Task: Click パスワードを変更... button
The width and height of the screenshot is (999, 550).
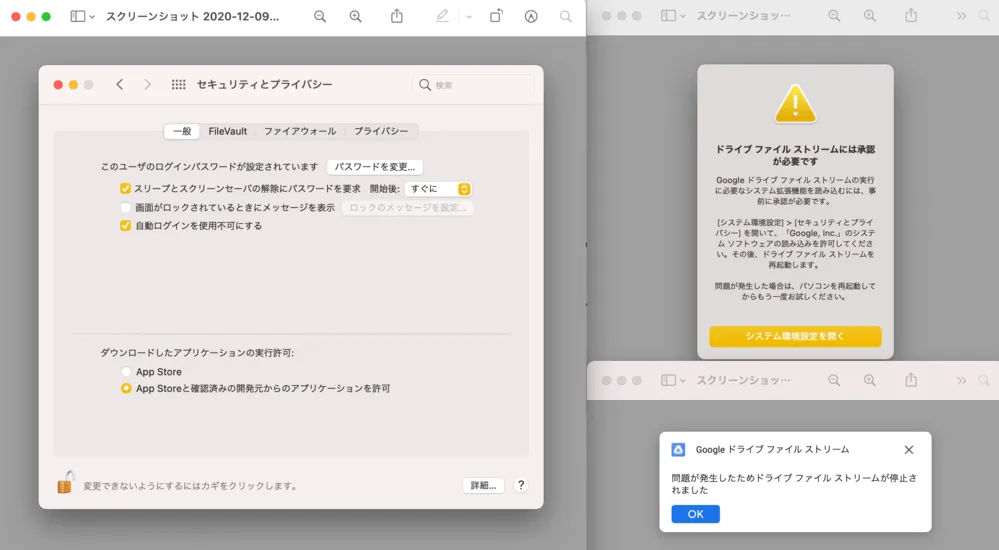Action: point(375,167)
